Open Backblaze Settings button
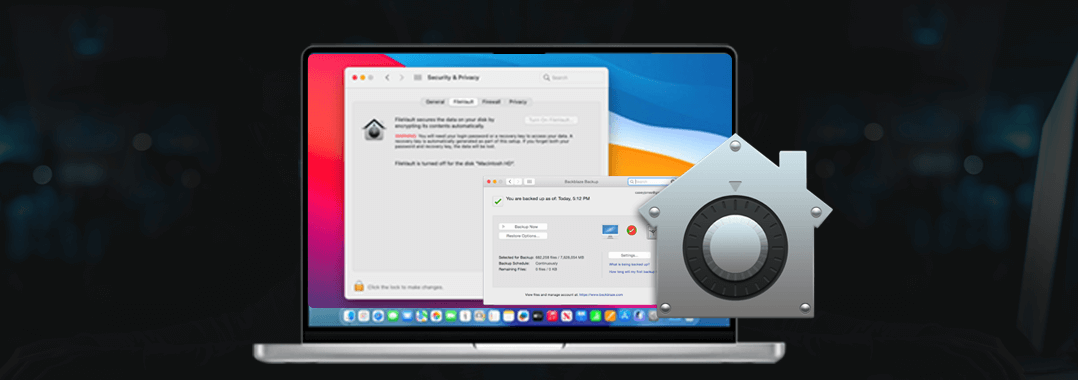1078x380 pixels. pyautogui.click(x=629, y=255)
